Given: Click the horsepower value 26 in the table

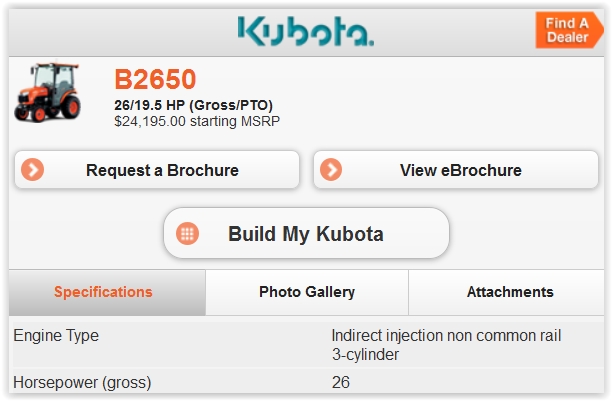Looking at the screenshot, I should point(341,381).
